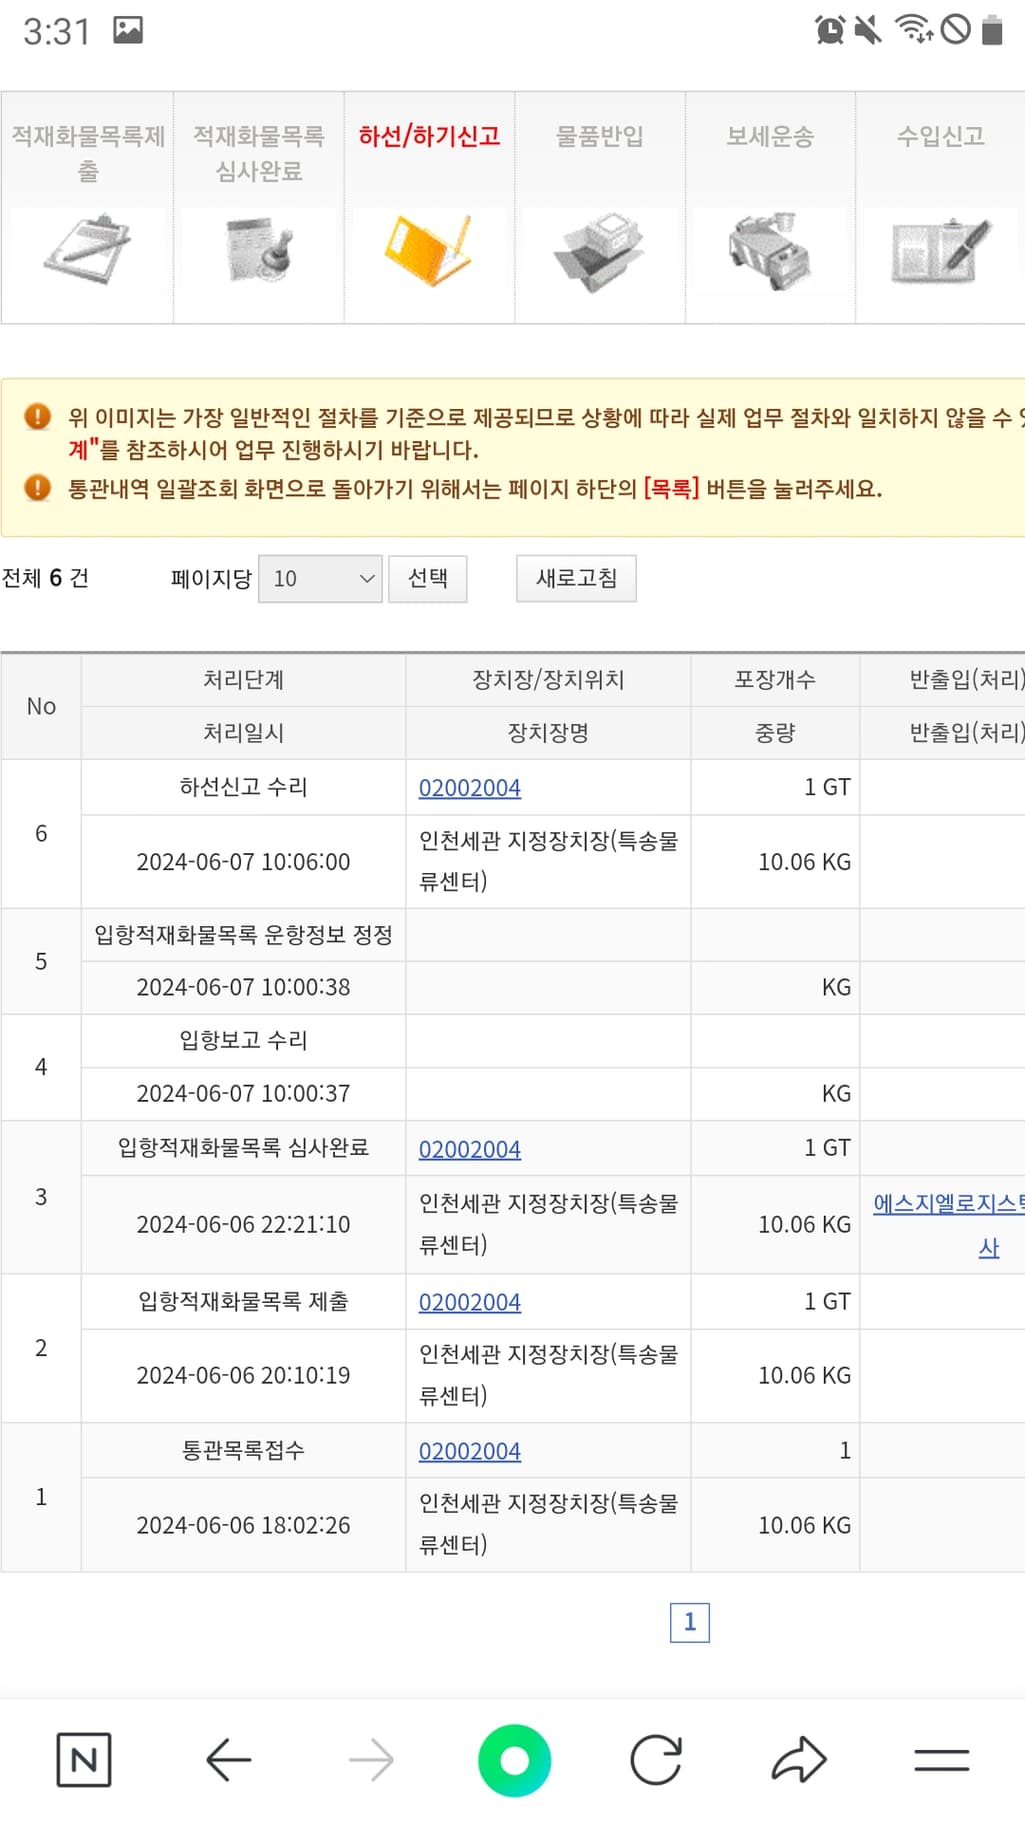The width and height of the screenshot is (1025, 1822).
Task: Click the red [목록] text in notice
Action: click(671, 489)
